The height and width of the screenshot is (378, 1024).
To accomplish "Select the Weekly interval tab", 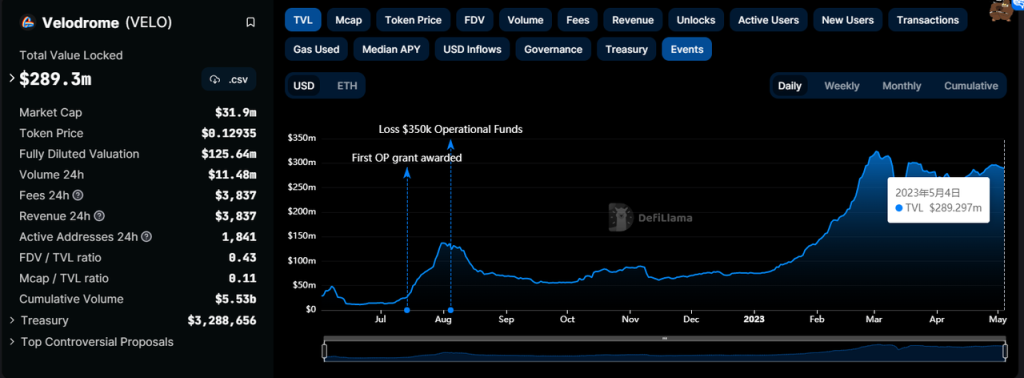I will point(841,86).
